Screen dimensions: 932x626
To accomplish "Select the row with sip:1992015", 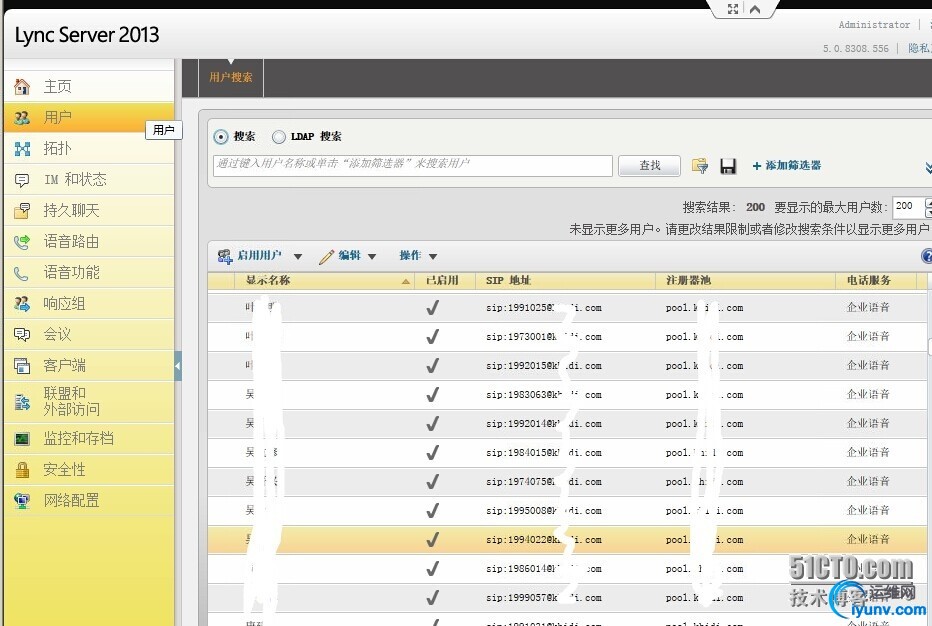I will 567,366.
